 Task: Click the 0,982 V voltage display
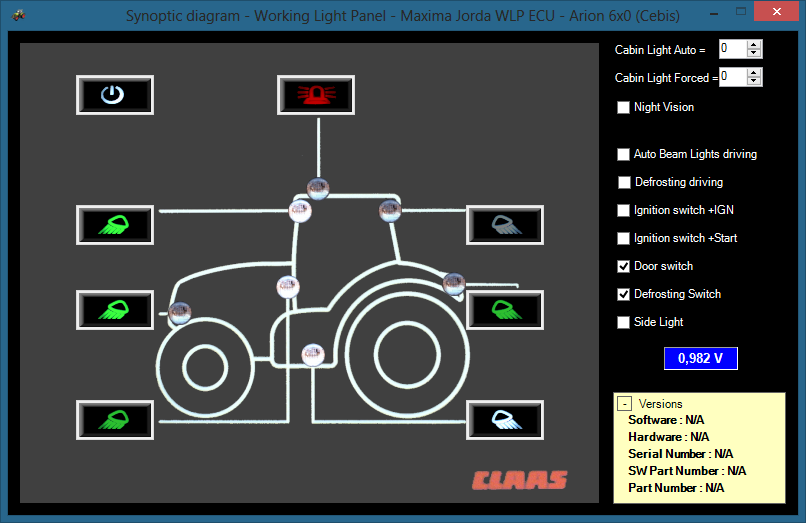701,358
